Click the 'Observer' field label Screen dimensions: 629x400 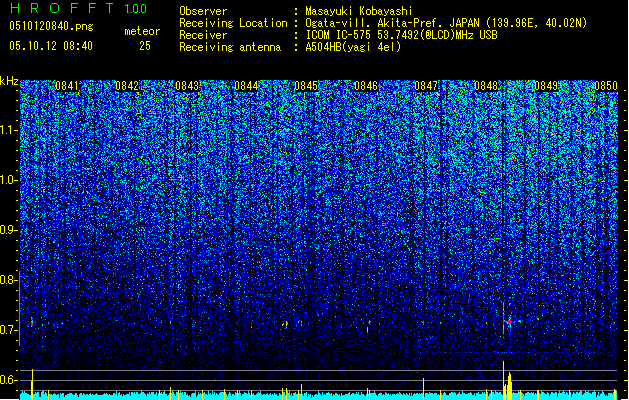[203, 11]
